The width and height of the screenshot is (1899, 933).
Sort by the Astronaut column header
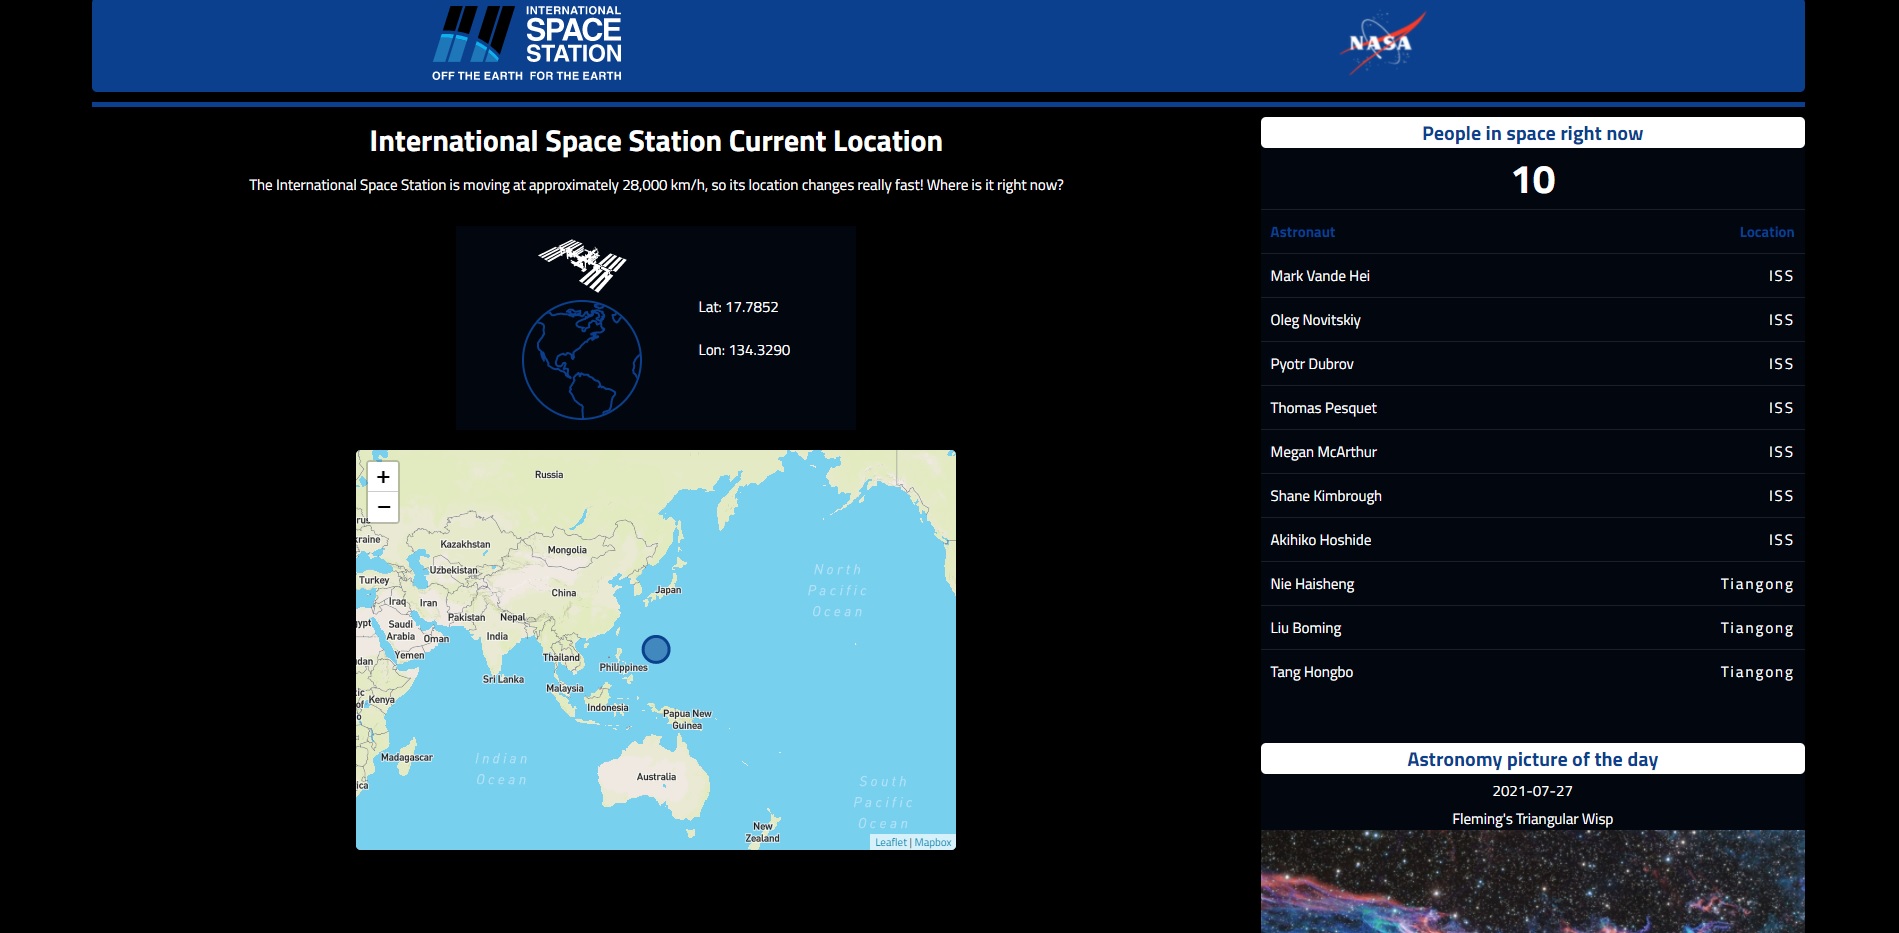1302,231
